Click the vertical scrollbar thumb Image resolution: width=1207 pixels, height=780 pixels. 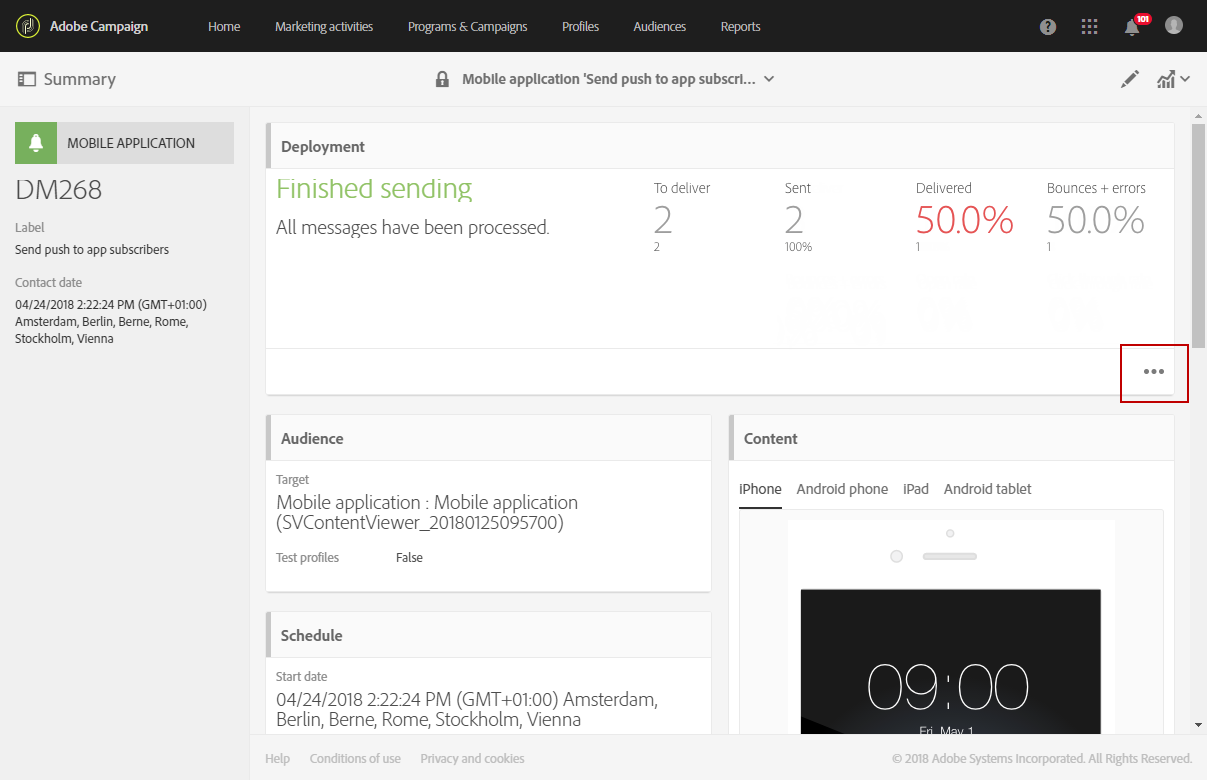pos(1198,235)
